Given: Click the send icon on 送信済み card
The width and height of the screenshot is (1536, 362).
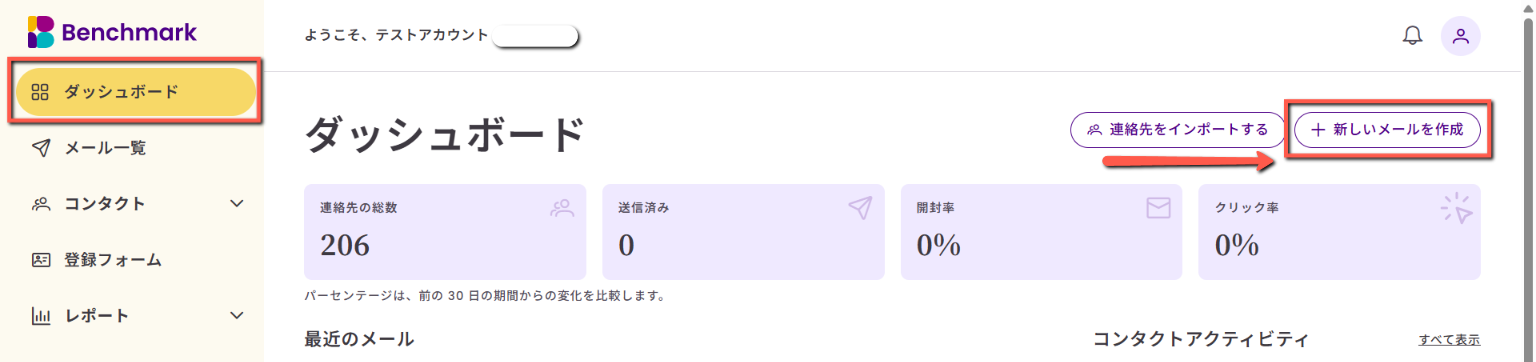Looking at the screenshot, I should pos(860,207).
